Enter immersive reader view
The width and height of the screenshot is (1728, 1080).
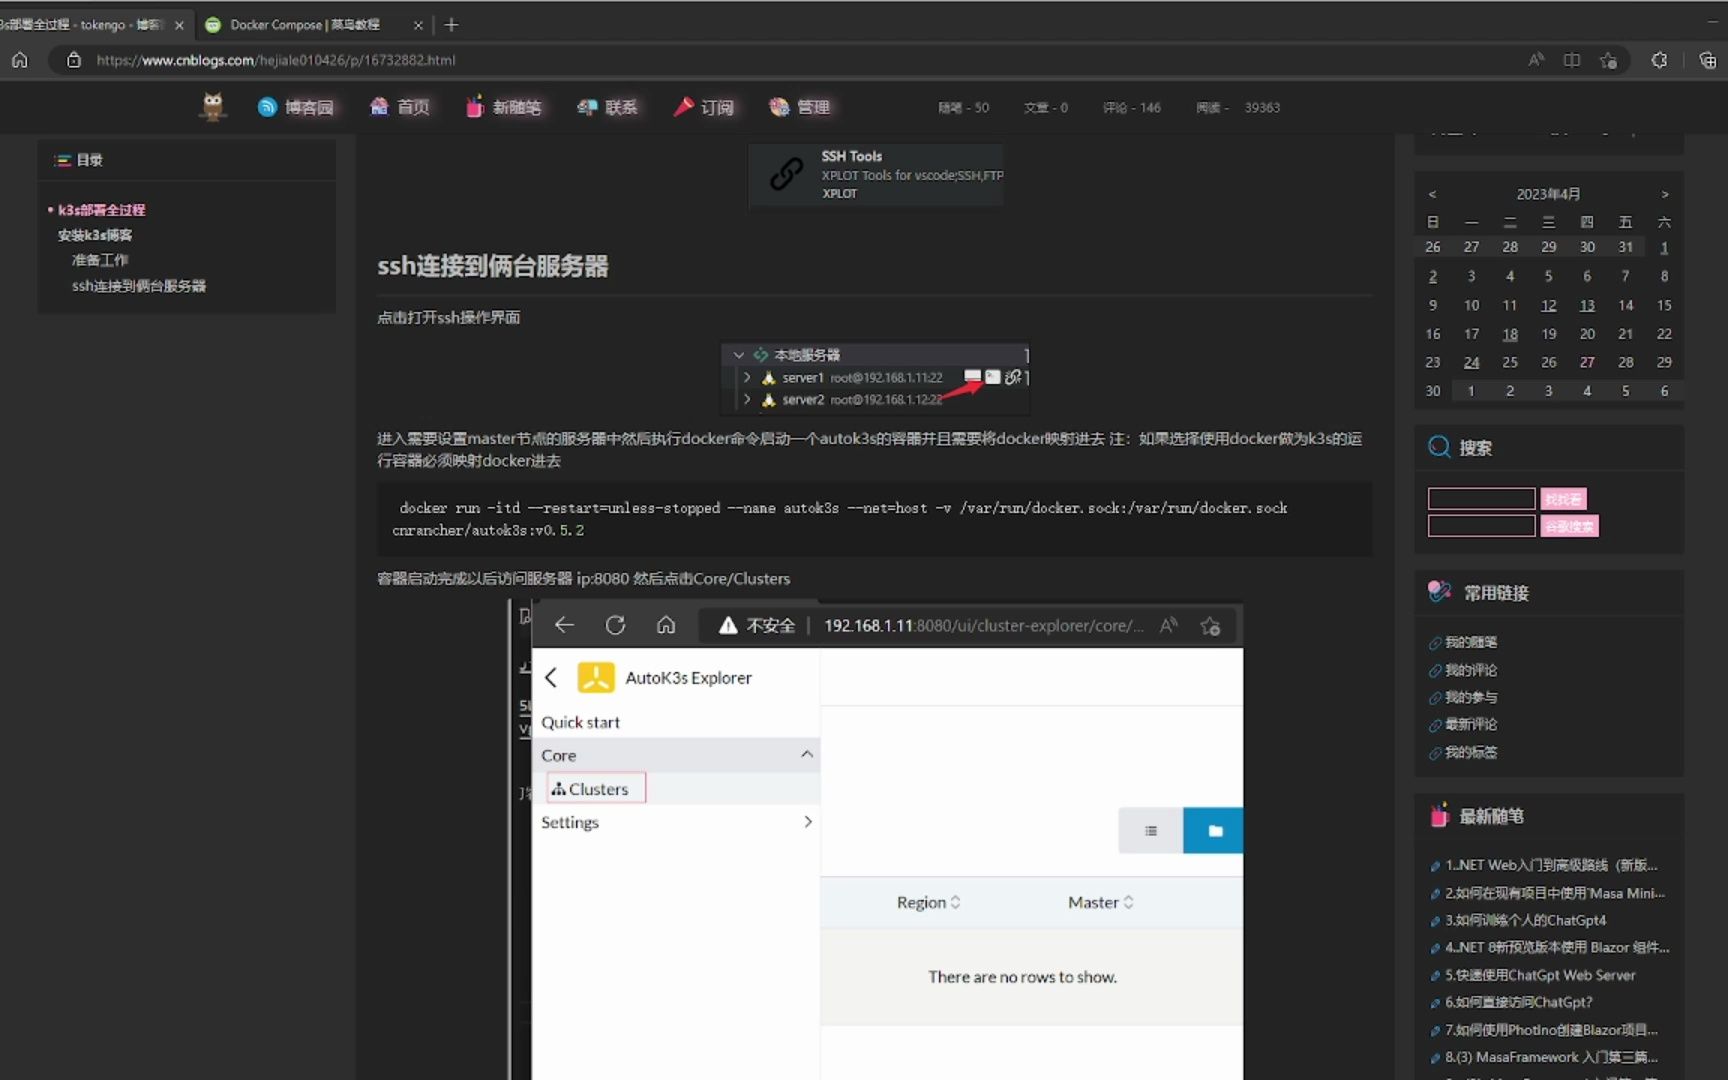[1572, 60]
